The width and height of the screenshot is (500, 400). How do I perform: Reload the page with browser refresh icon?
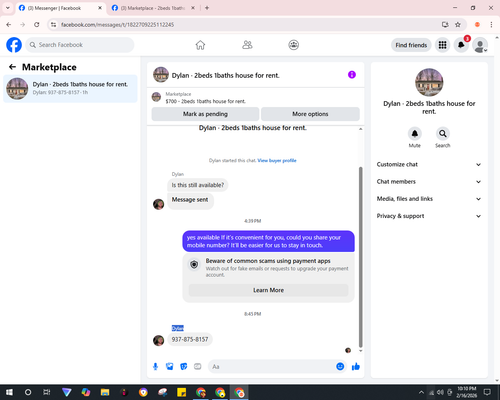[37, 25]
